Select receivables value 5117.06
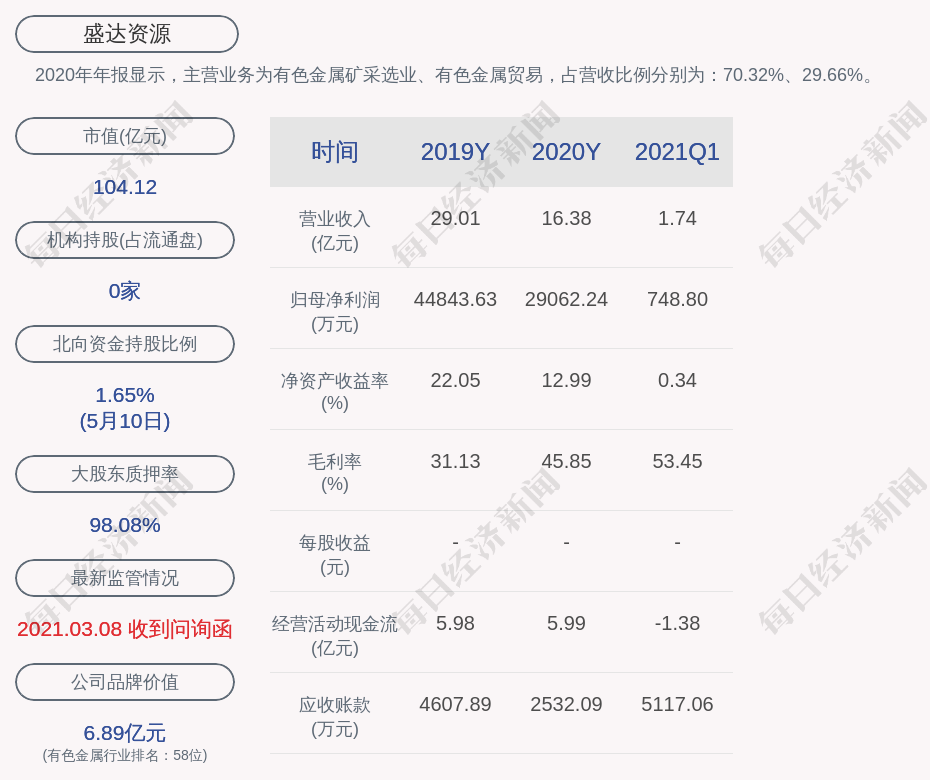The image size is (930, 780). coord(677,705)
